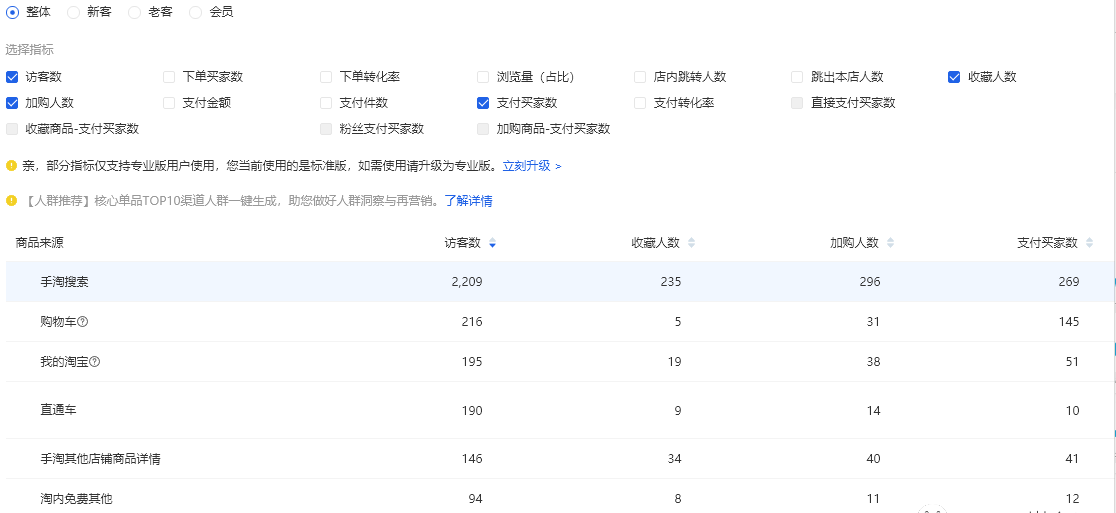
Task: Enable the 浏览量（占比）checkbox
Action: pyautogui.click(x=483, y=77)
